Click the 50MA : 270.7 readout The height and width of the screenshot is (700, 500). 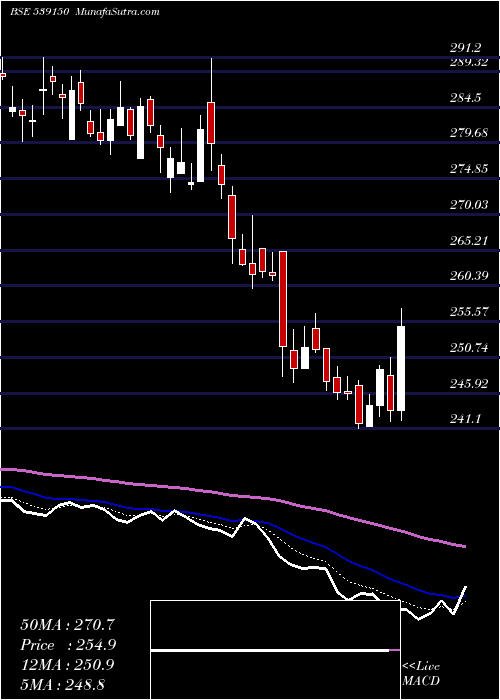click(x=67, y=625)
